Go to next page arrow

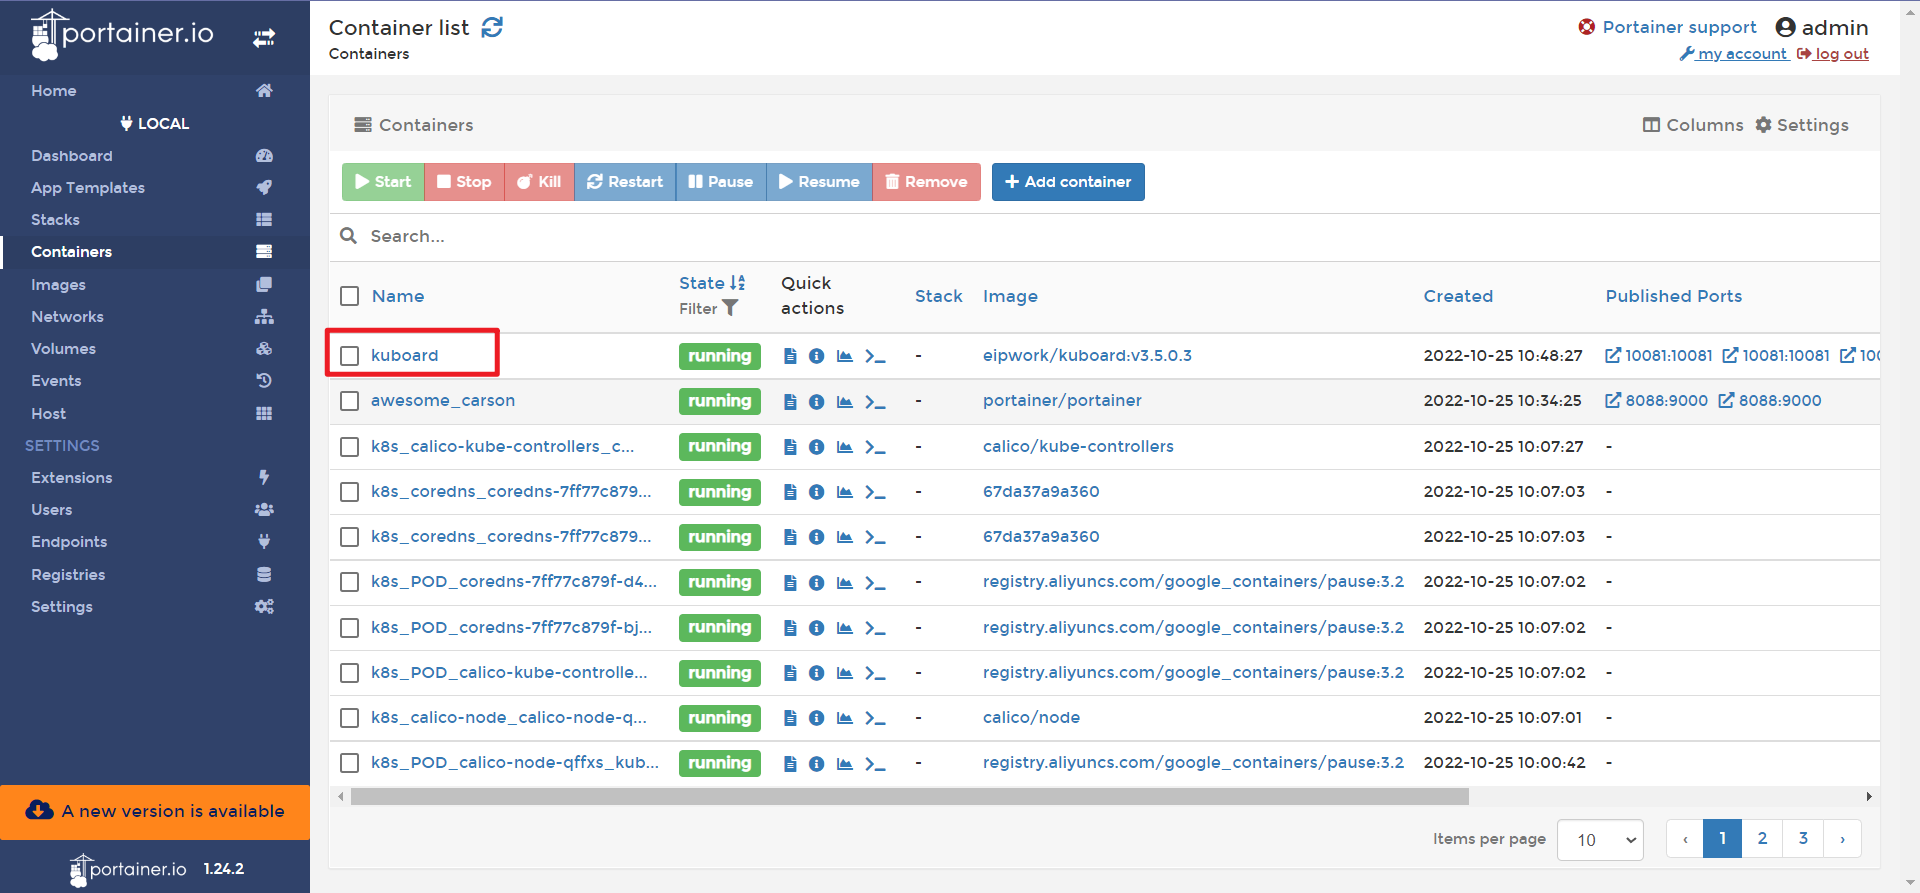(1842, 839)
